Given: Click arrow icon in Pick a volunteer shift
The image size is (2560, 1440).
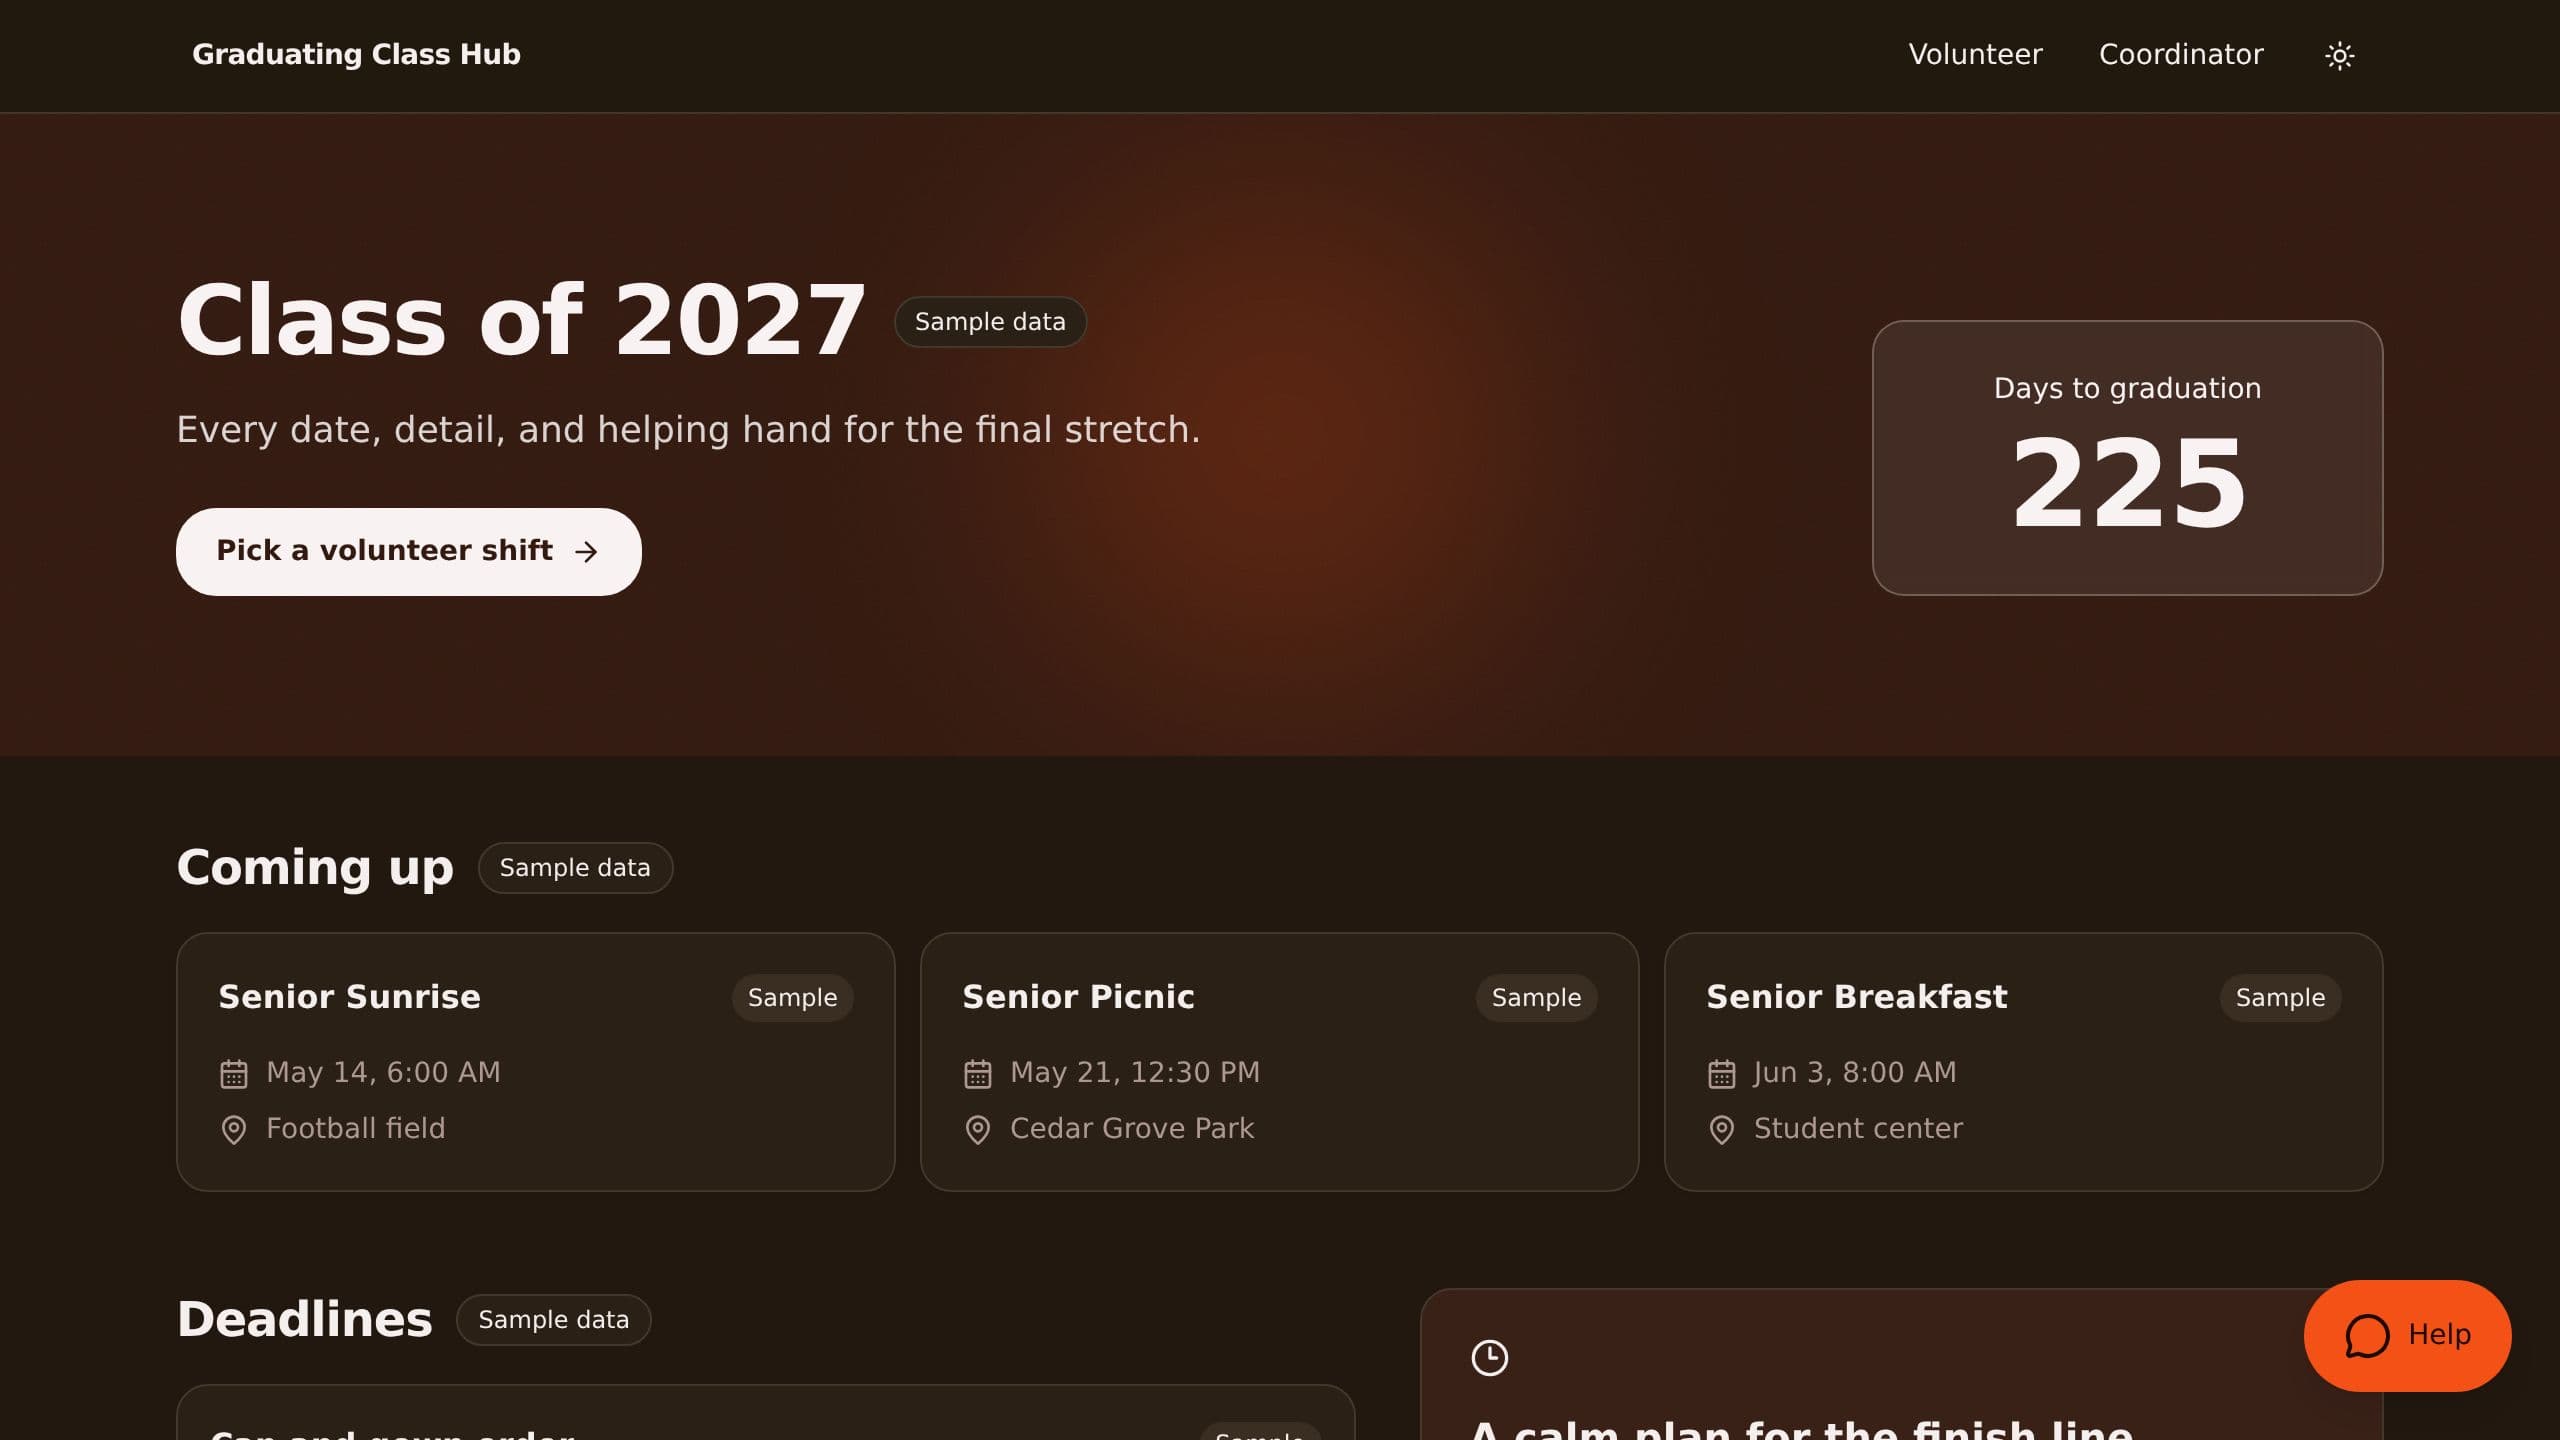Looking at the screenshot, I should (586, 552).
